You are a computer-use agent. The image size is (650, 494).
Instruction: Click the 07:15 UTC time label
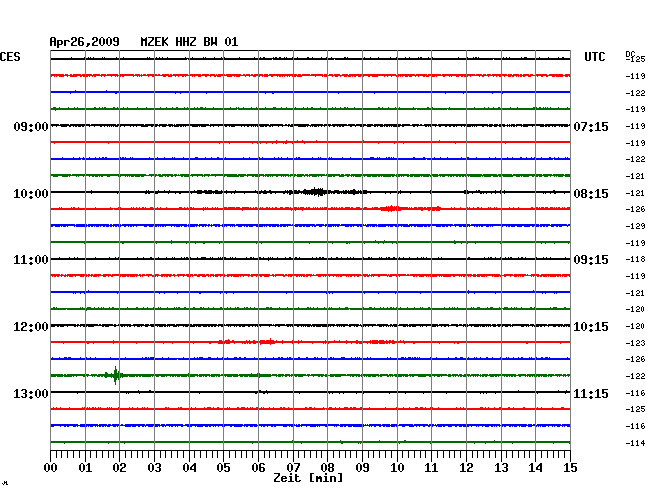(x=592, y=127)
